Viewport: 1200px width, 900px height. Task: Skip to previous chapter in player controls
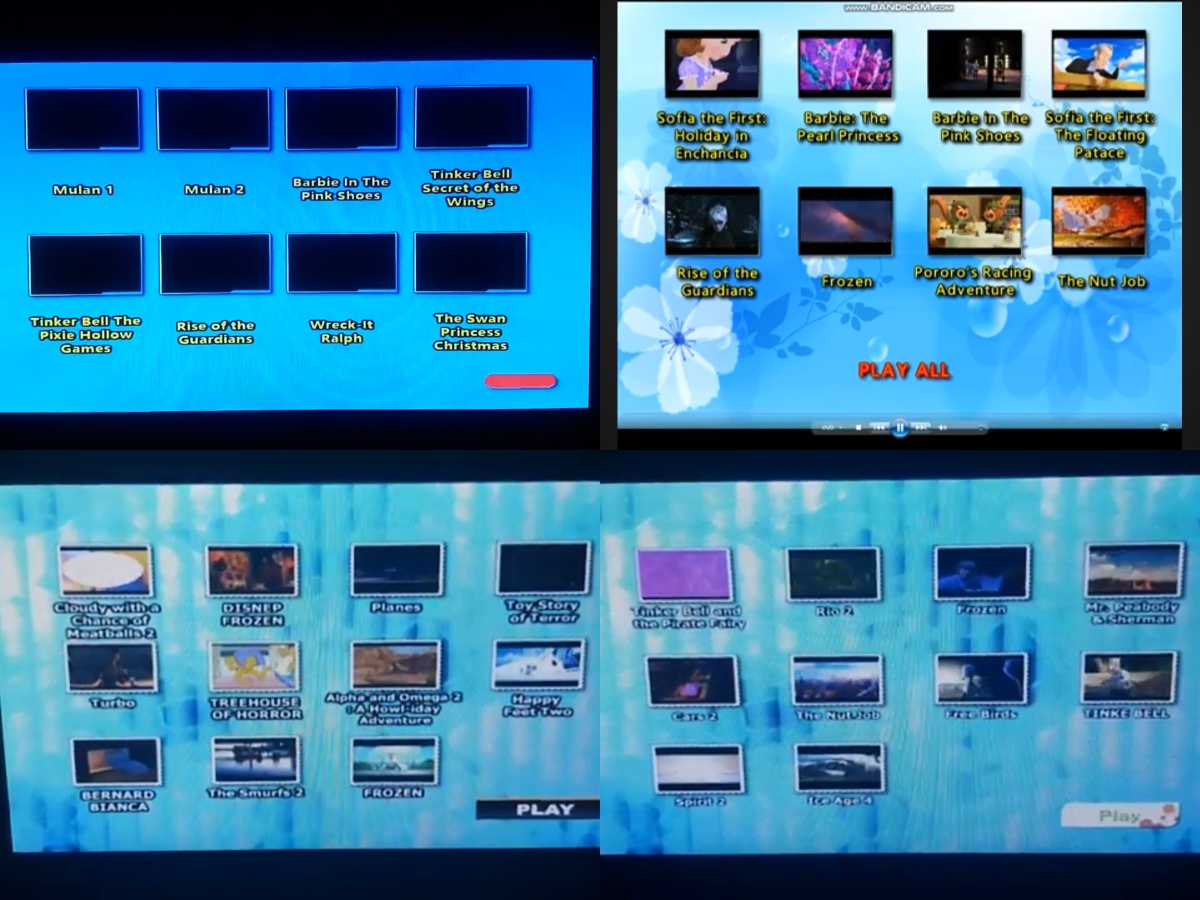point(879,428)
